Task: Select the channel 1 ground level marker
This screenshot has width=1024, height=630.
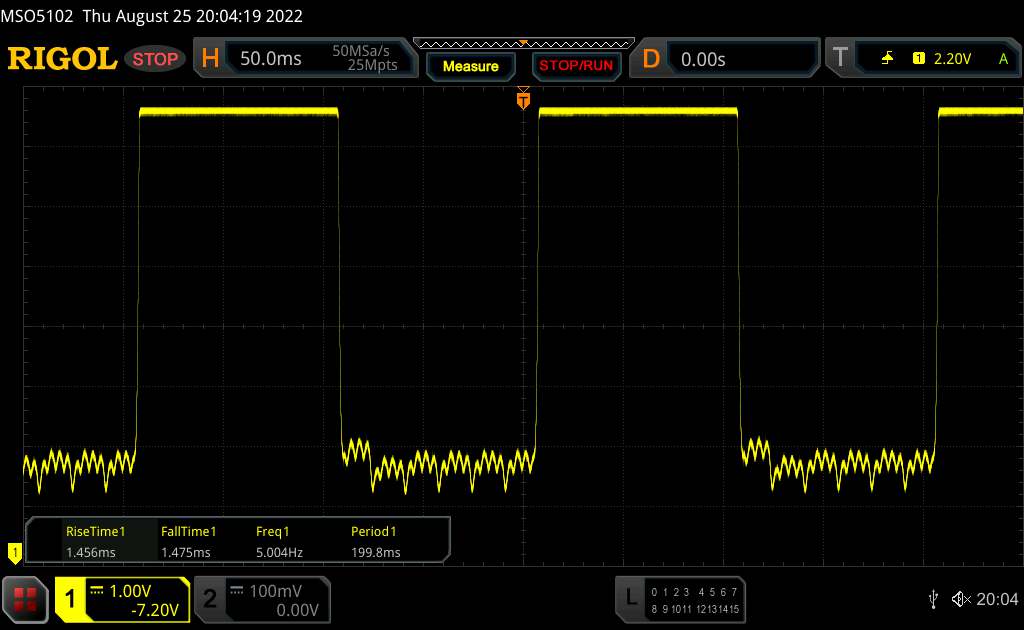Action: click(x=14, y=553)
